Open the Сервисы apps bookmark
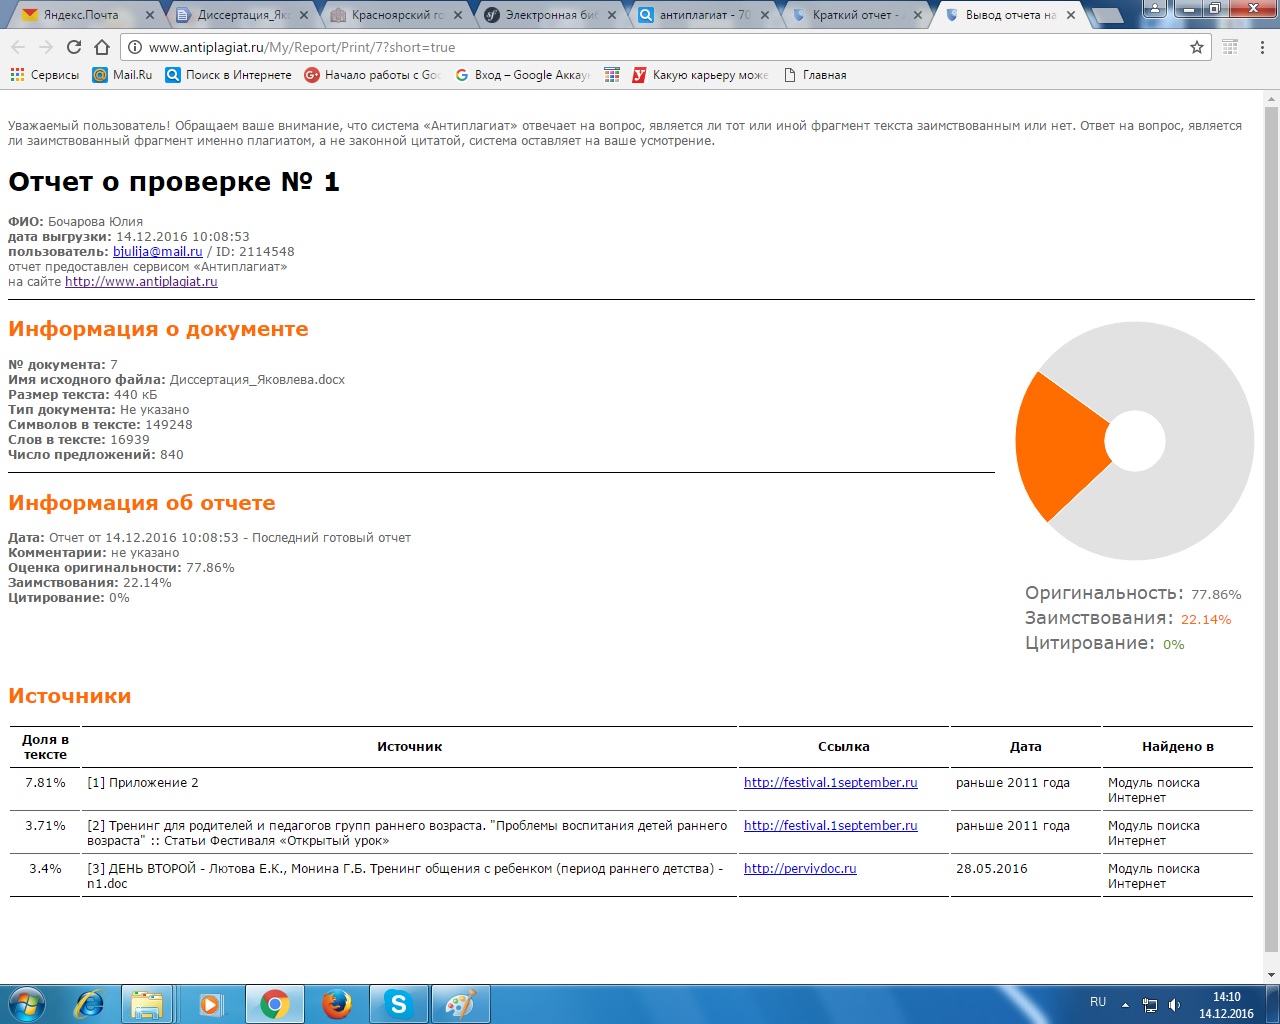Viewport: 1280px width, 1024px height. click(x=44, y=75)
